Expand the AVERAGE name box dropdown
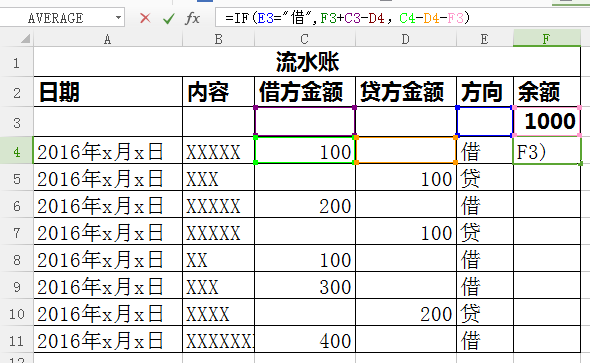Screen dimensions: 590x363 pos(119,18)
